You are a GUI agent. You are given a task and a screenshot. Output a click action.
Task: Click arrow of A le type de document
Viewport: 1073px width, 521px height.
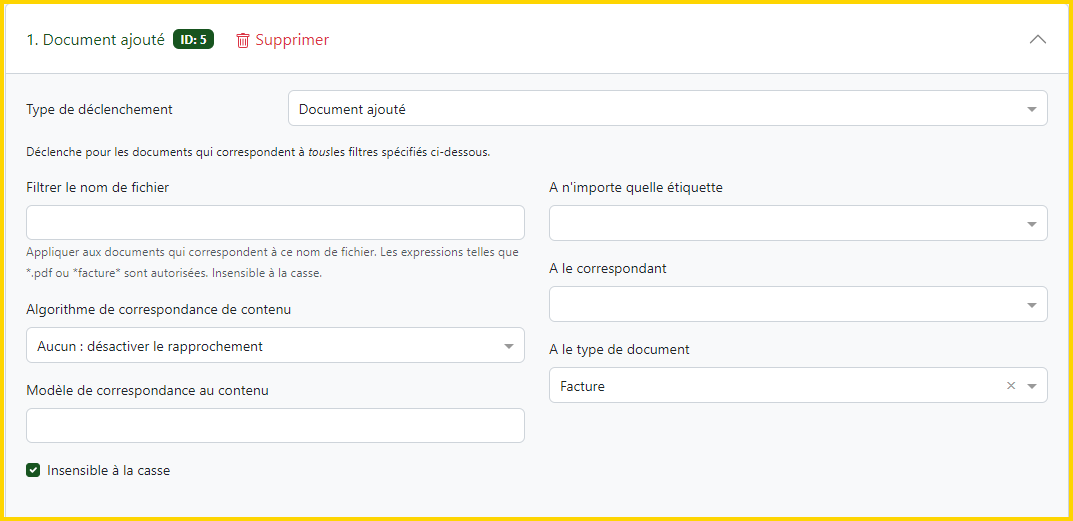[x=1032, y=386]
